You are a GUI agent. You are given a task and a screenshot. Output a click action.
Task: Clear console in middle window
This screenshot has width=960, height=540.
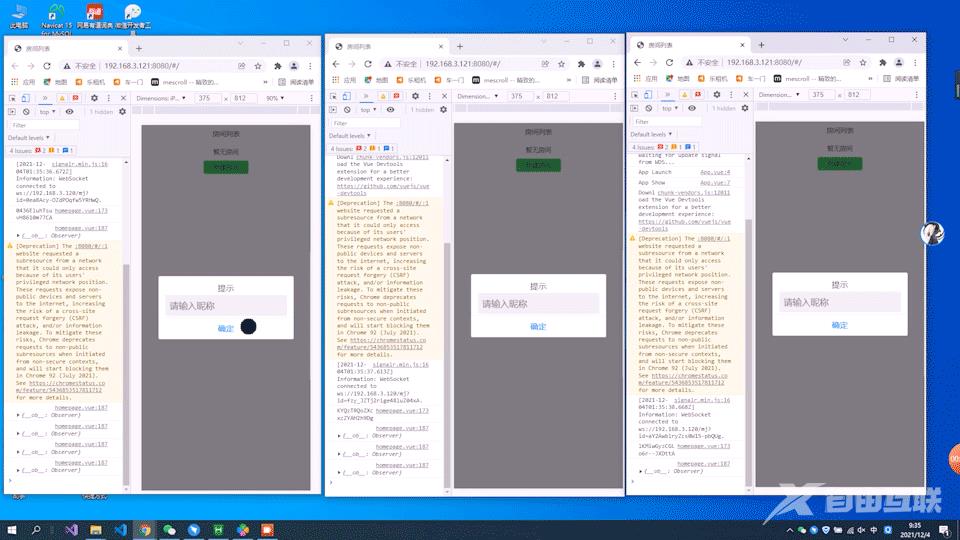pos(347,110)
